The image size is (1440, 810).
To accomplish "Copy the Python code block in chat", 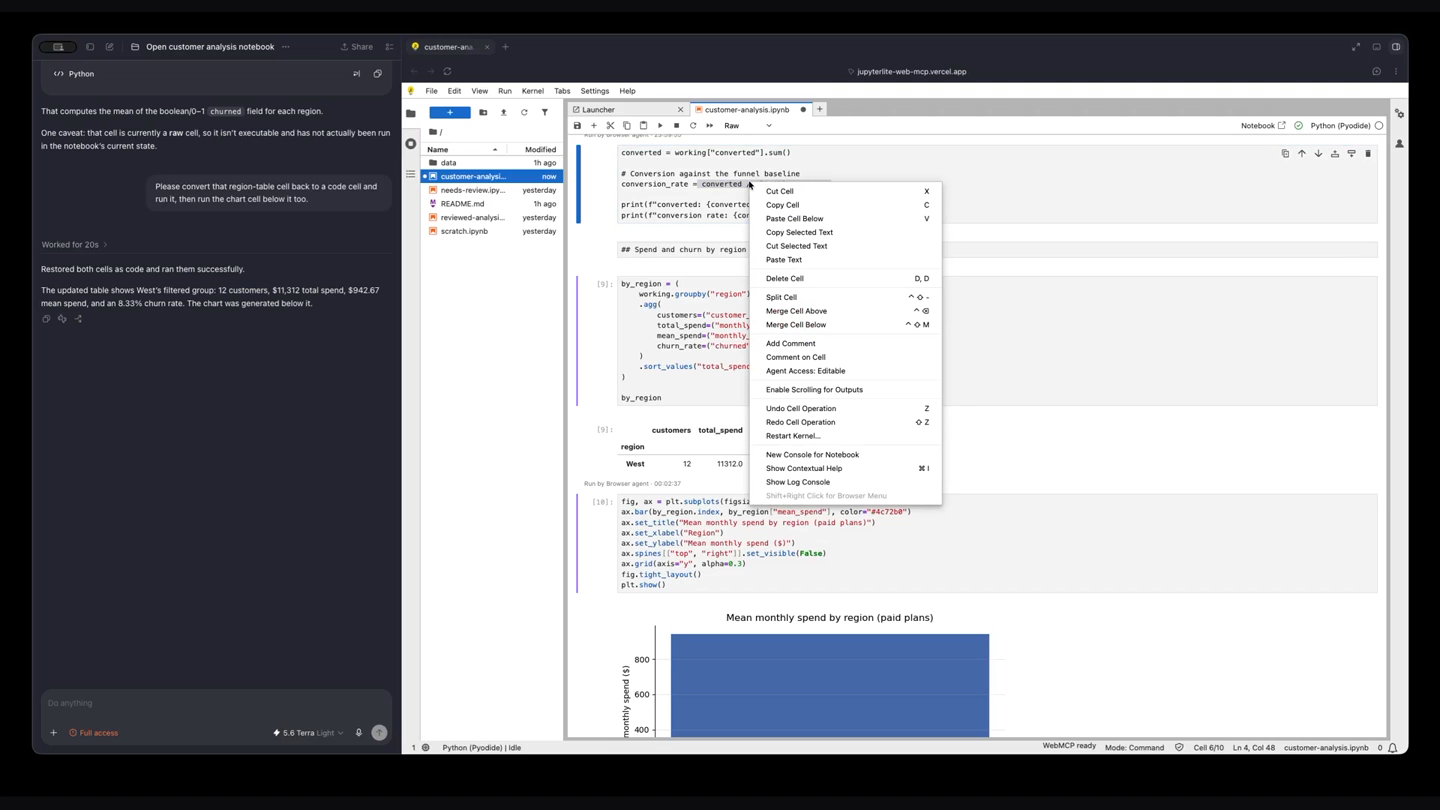I will click(378, 74).
